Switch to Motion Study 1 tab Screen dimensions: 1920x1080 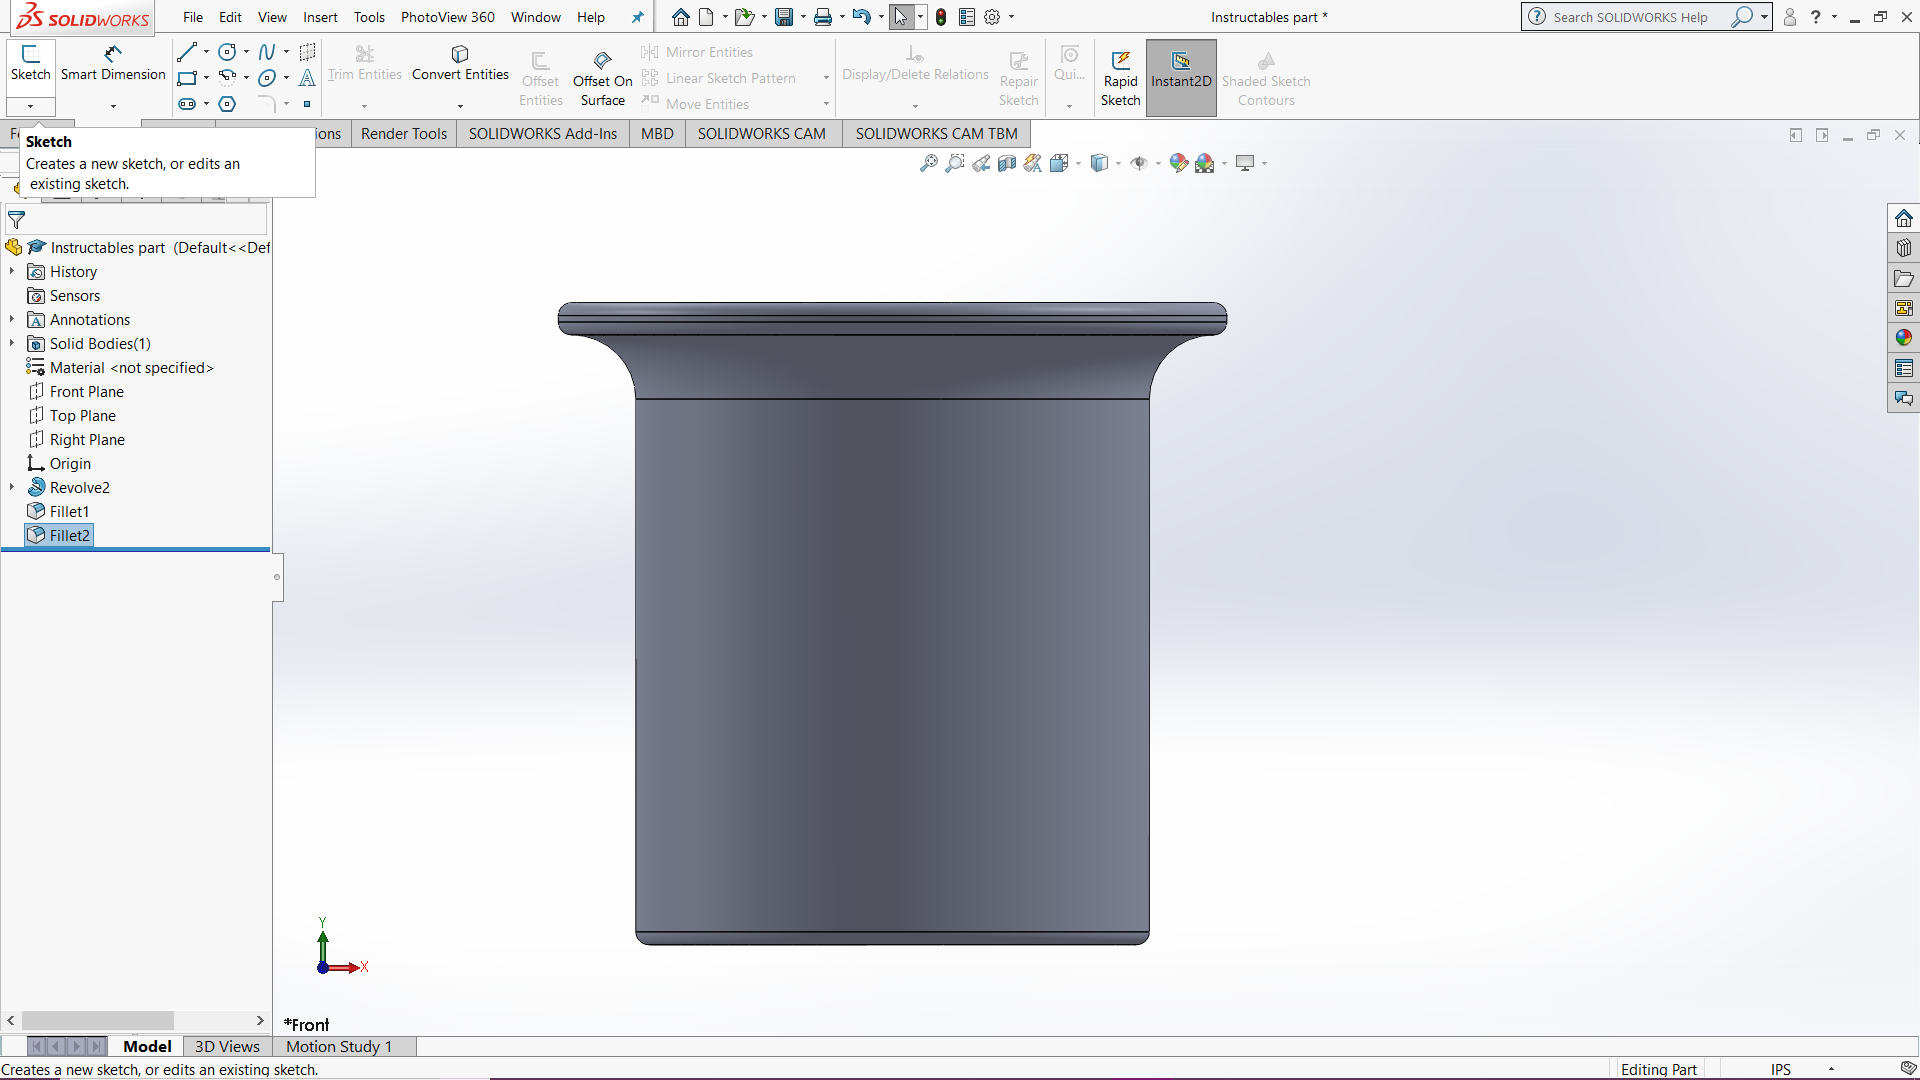(339, 1046)
